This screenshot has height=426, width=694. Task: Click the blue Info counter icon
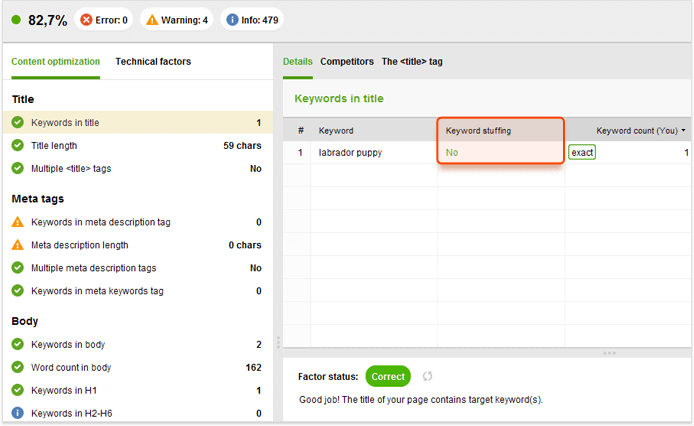[x=232, y=20]
